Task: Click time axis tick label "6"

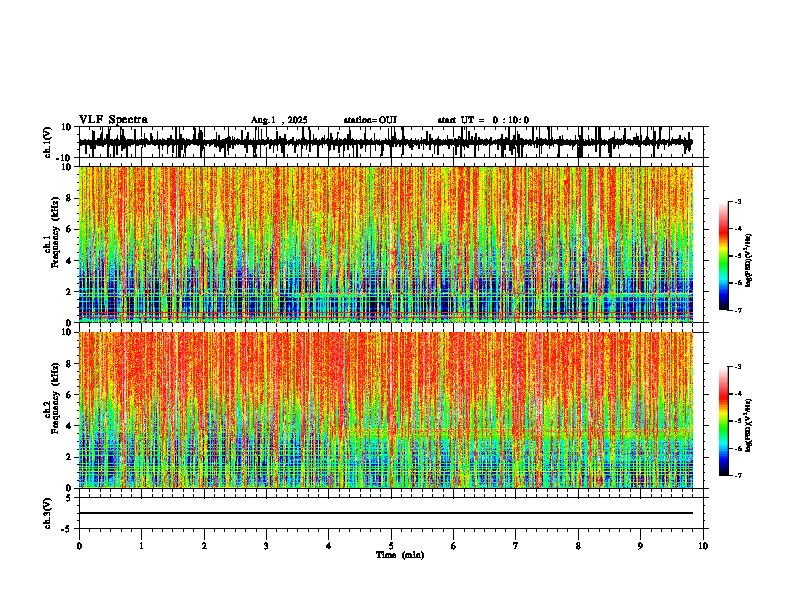Action: tap(454, 546)
